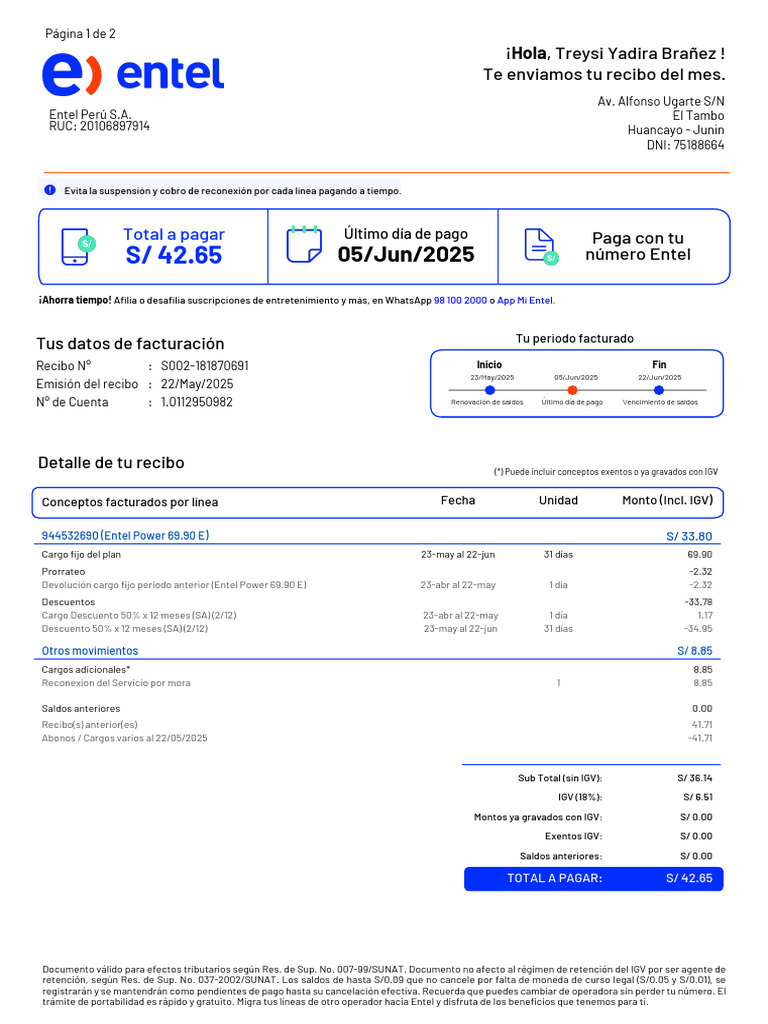Click the calendar icon beside Último día de pago

[x=304, y=244]
